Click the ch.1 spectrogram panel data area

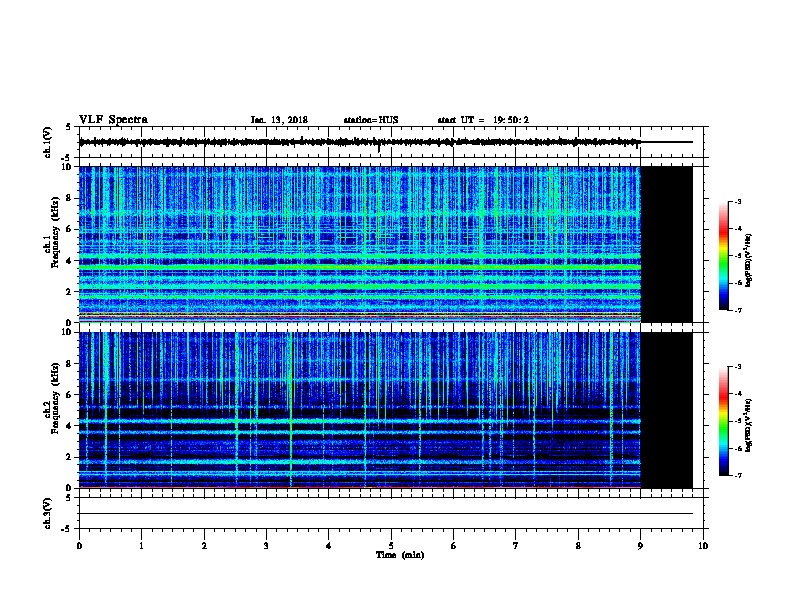point(360,244)
